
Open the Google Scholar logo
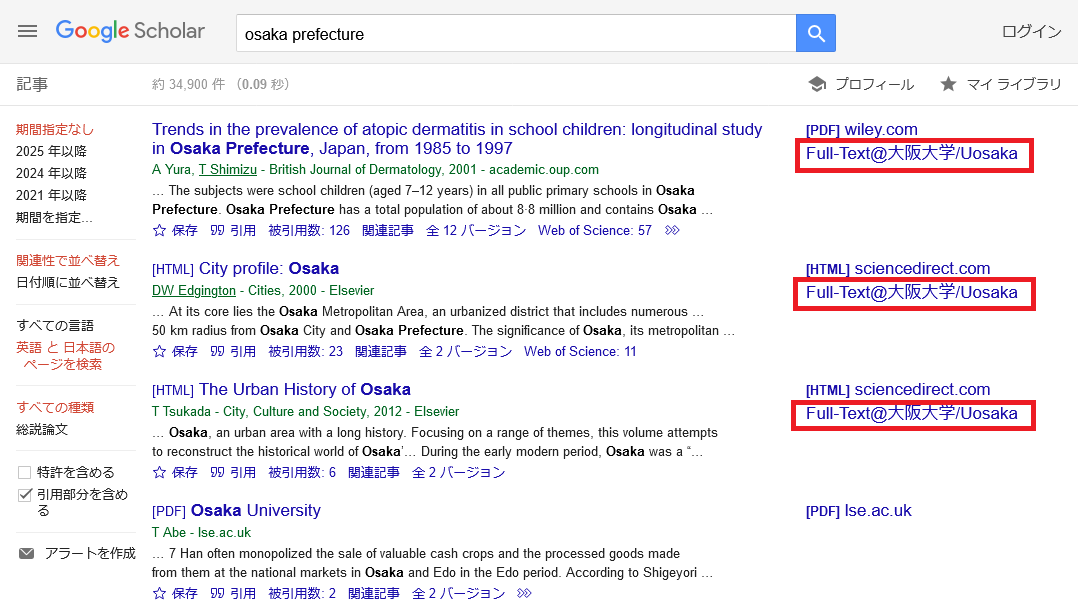tap(130, 31)
